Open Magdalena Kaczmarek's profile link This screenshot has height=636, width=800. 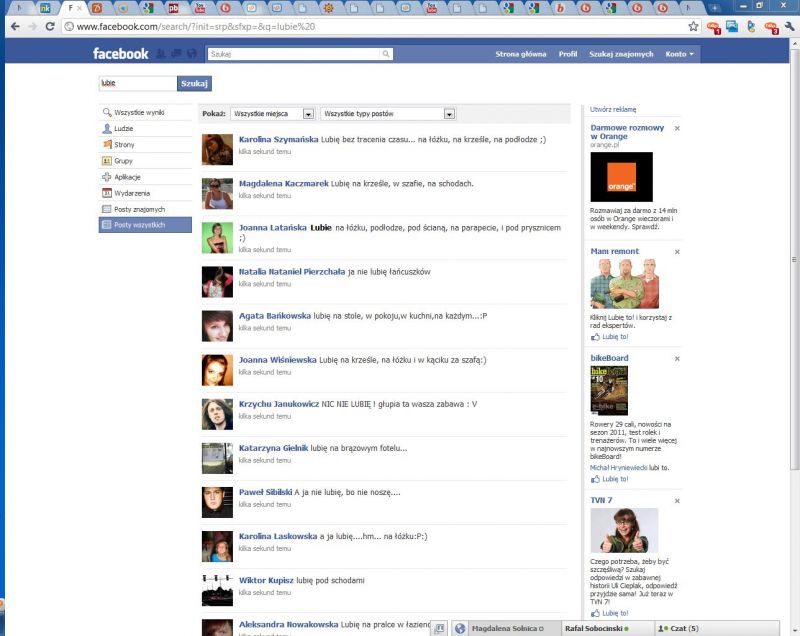click(x=284, y=184)
